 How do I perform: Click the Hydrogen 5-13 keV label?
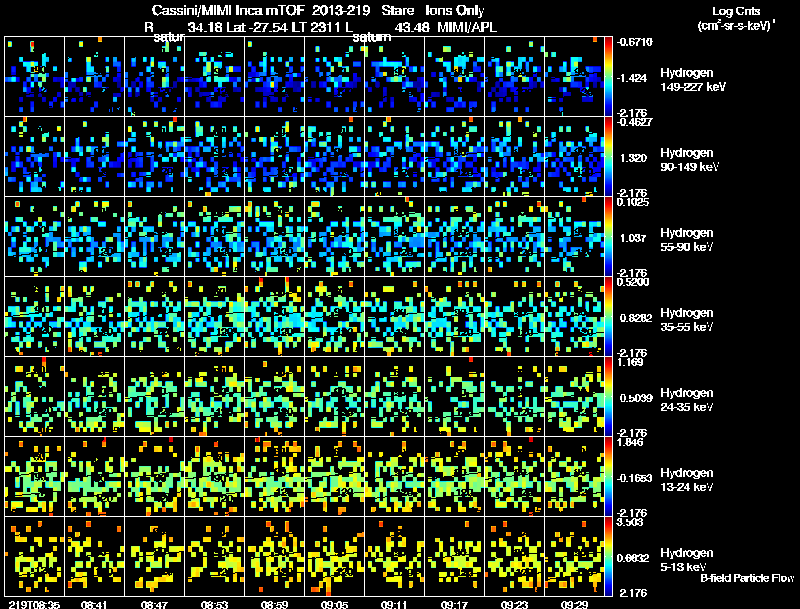click(687, 560)
